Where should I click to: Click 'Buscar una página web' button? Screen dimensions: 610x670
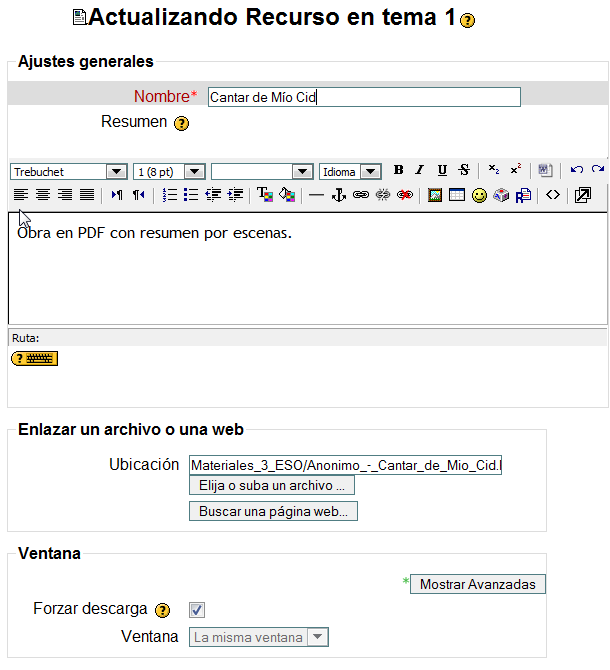tap(273, 511)
